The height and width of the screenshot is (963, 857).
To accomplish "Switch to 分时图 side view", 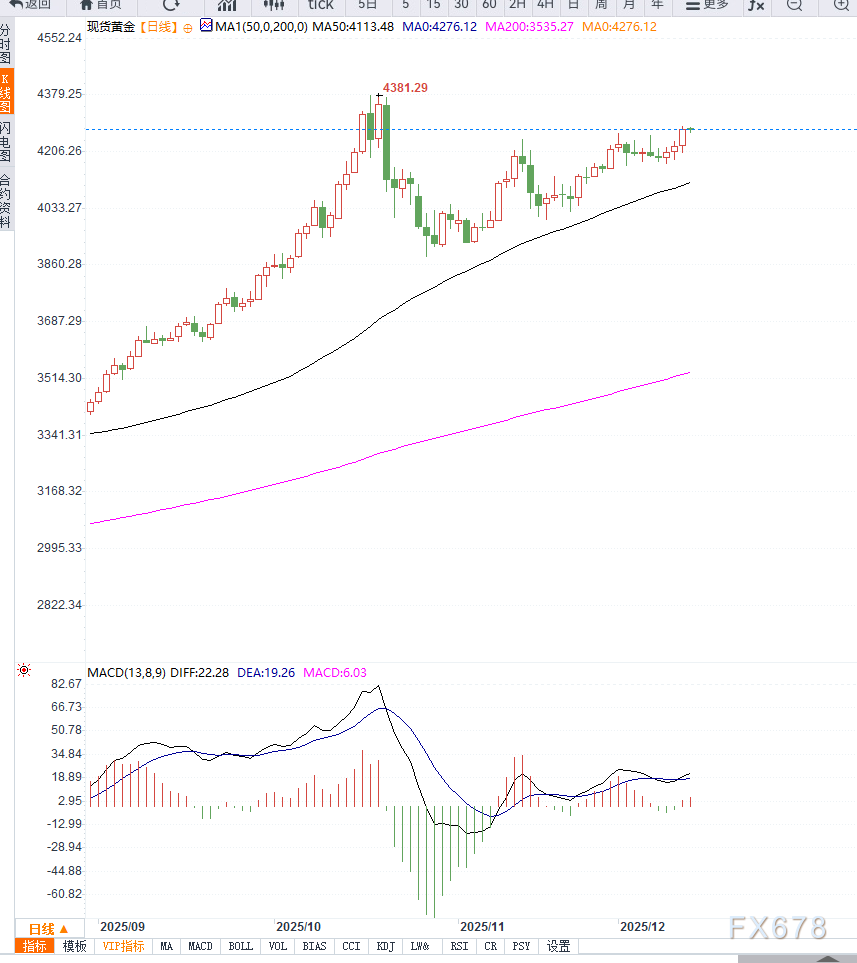I will tap(6, 45).
